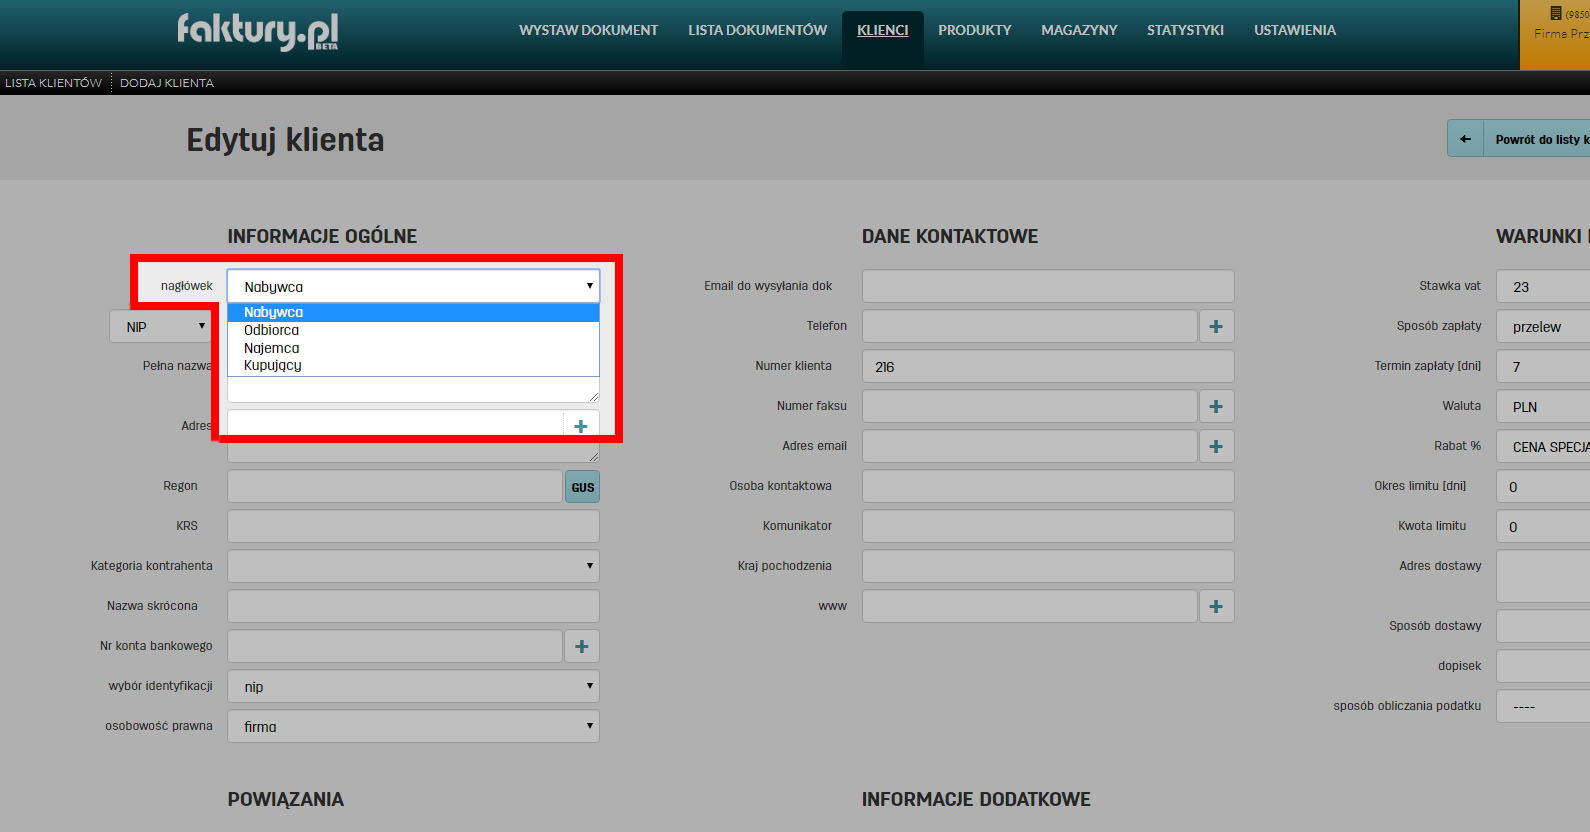Click the Osoba kontaktowa input field
Image resolution: width=1590 pixels, height=832 pixels.
point(1047,486)
